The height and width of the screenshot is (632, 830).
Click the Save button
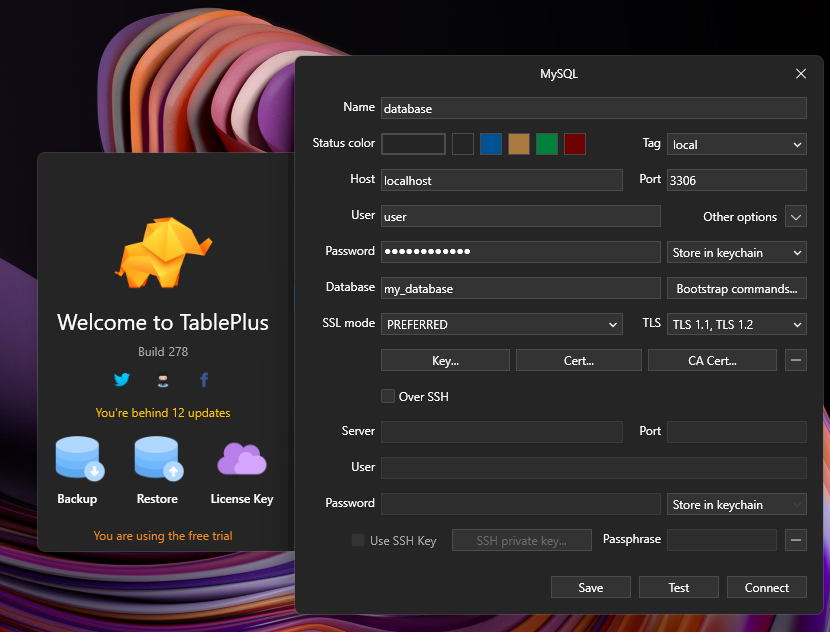pos(591,587)
